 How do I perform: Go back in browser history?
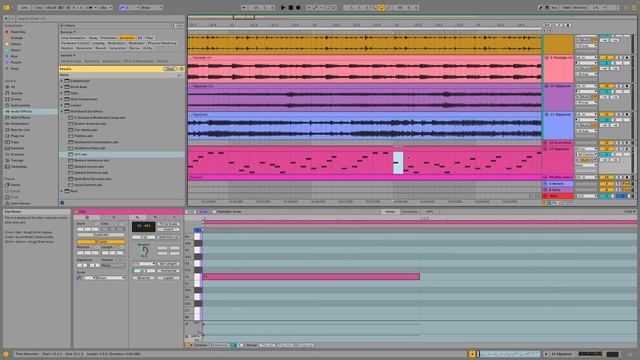tap(6, 18)
